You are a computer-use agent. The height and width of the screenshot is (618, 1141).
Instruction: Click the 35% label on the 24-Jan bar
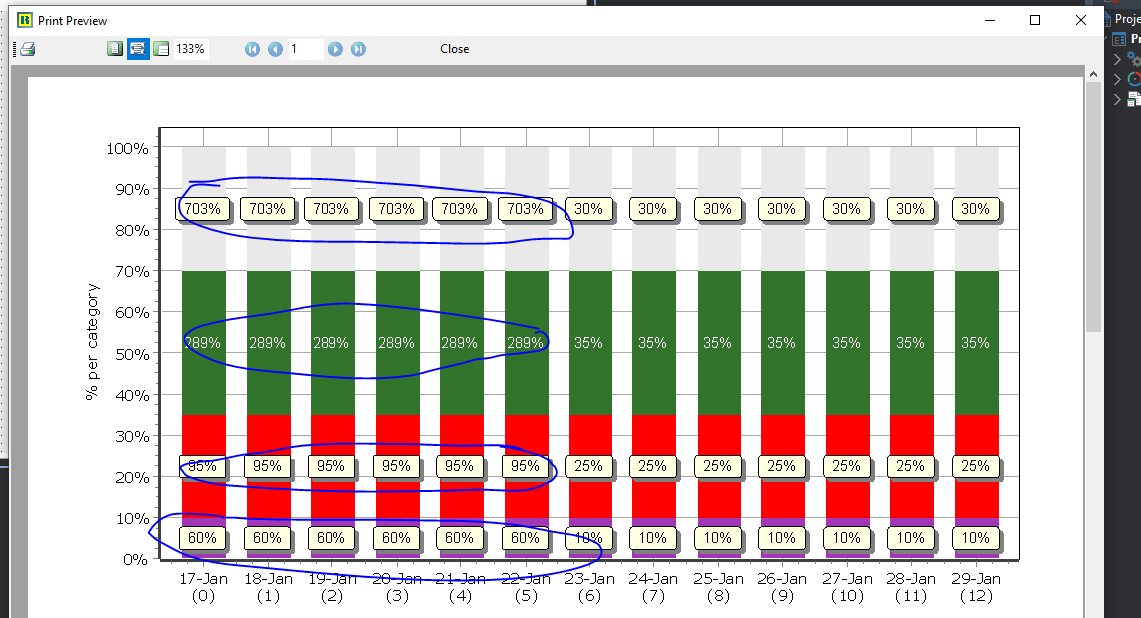[653, 343]
